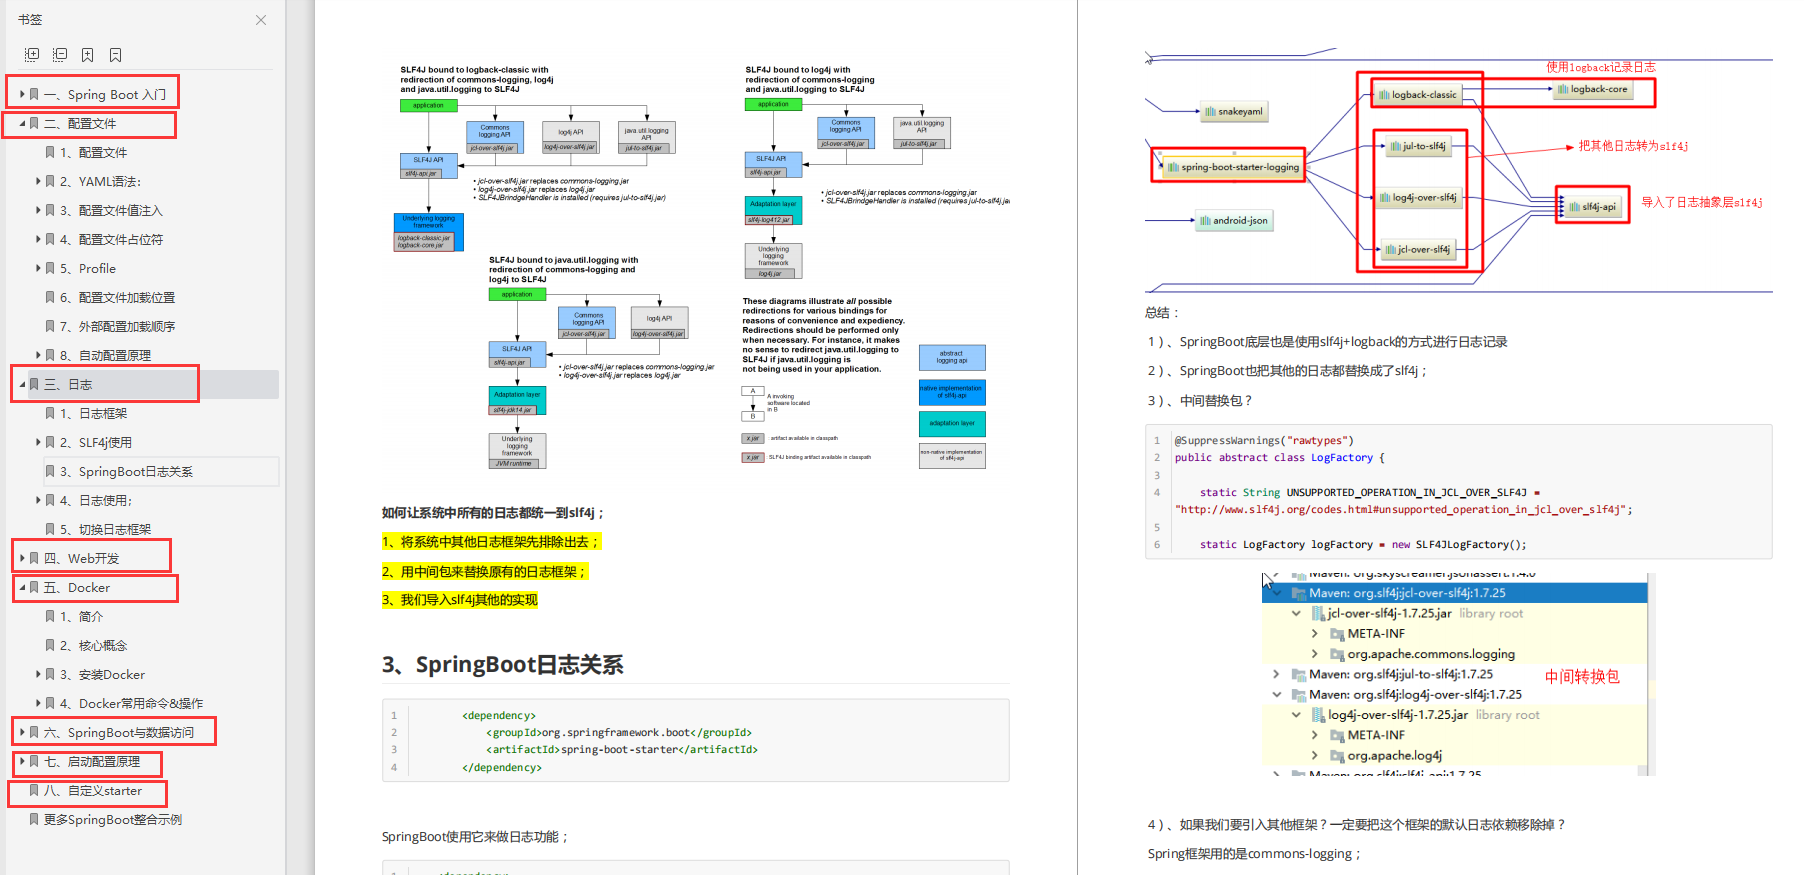Expand the '5、Profile' bookmark
Screen dimensions: 1804x875
[38, 269]
